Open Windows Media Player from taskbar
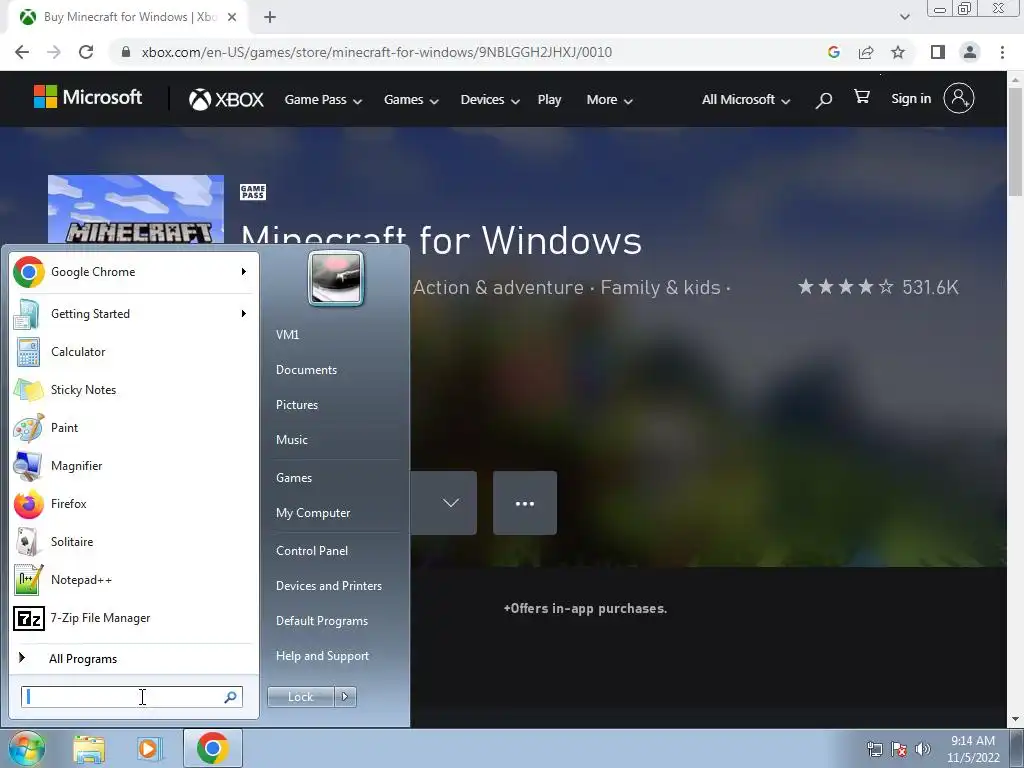 pyautogui.click(x=148, y=749)
